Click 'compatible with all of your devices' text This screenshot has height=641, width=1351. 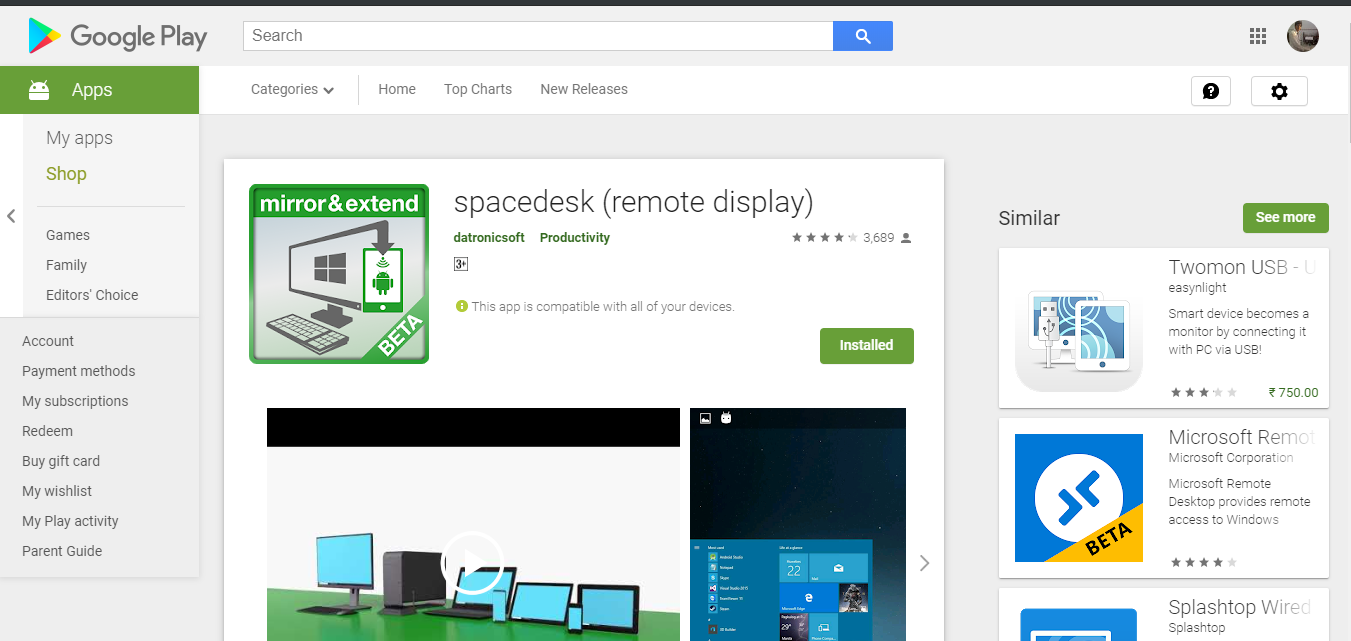pos(604,306)
